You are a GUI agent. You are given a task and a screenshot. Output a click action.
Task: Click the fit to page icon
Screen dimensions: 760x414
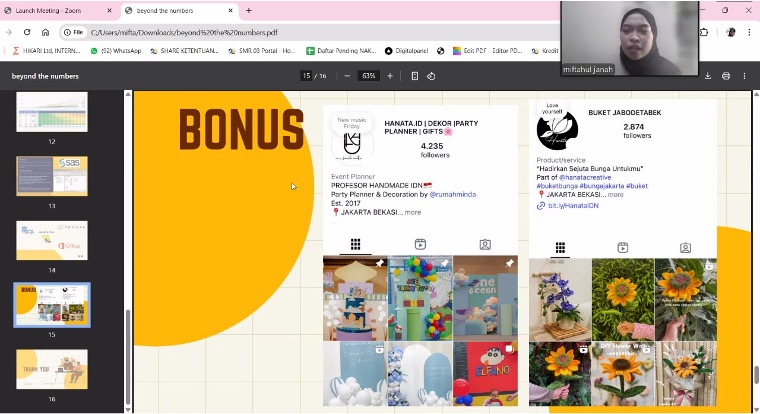point(415,76)
